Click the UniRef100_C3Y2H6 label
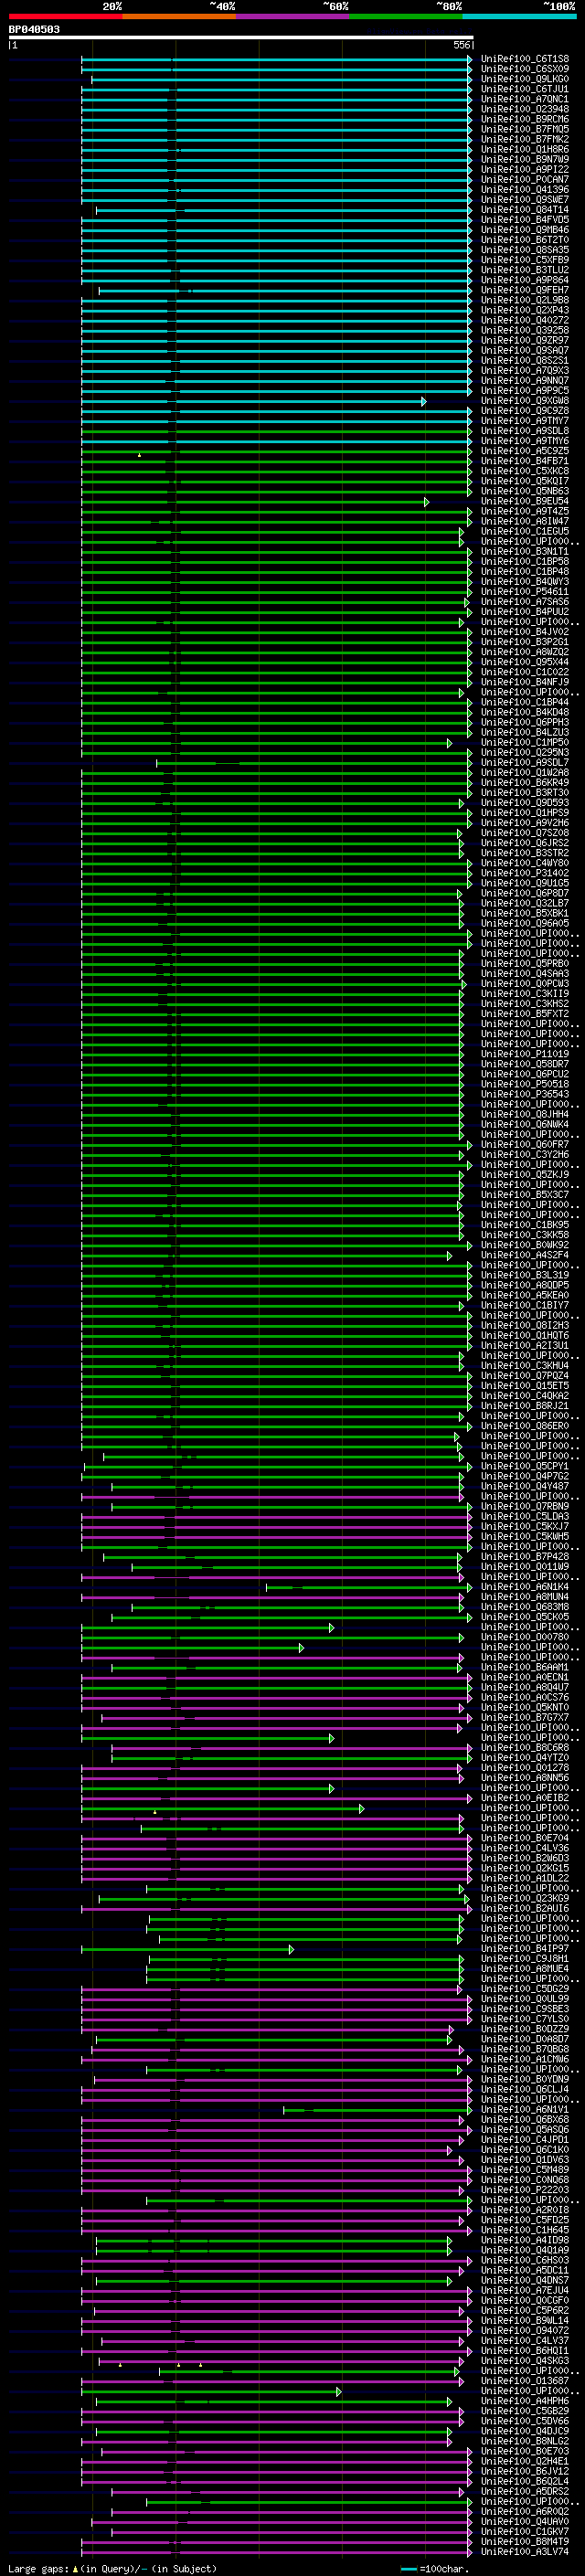The width and height of the screenshot is (585, 2576). 525,1154
